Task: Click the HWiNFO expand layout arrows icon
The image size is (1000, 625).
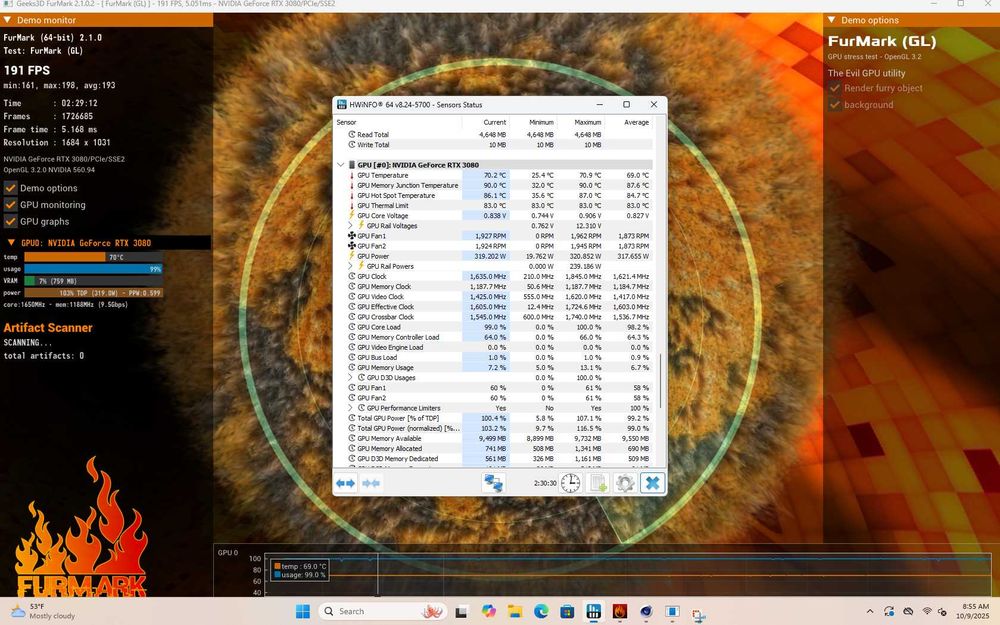Action: (345, 483)
